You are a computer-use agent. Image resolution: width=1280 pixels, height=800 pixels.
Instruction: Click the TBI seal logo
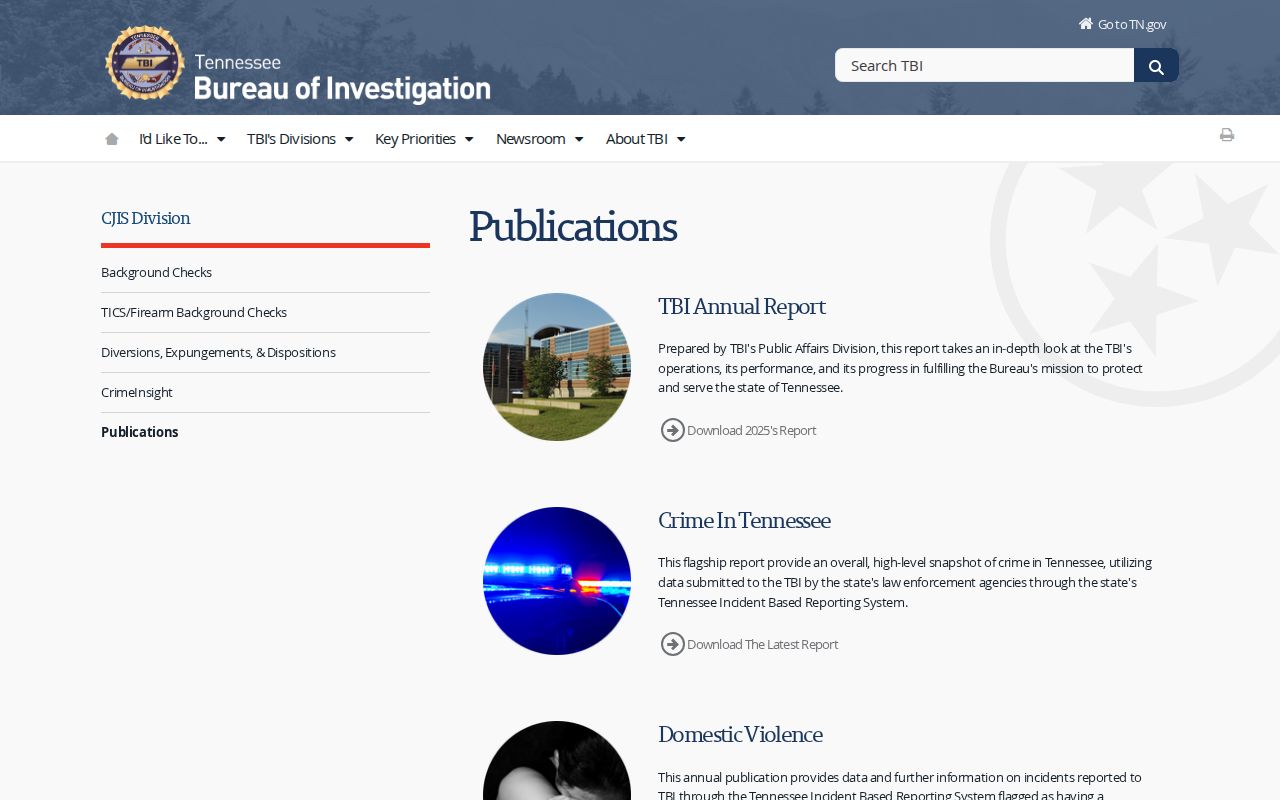[x=145, y=63]
